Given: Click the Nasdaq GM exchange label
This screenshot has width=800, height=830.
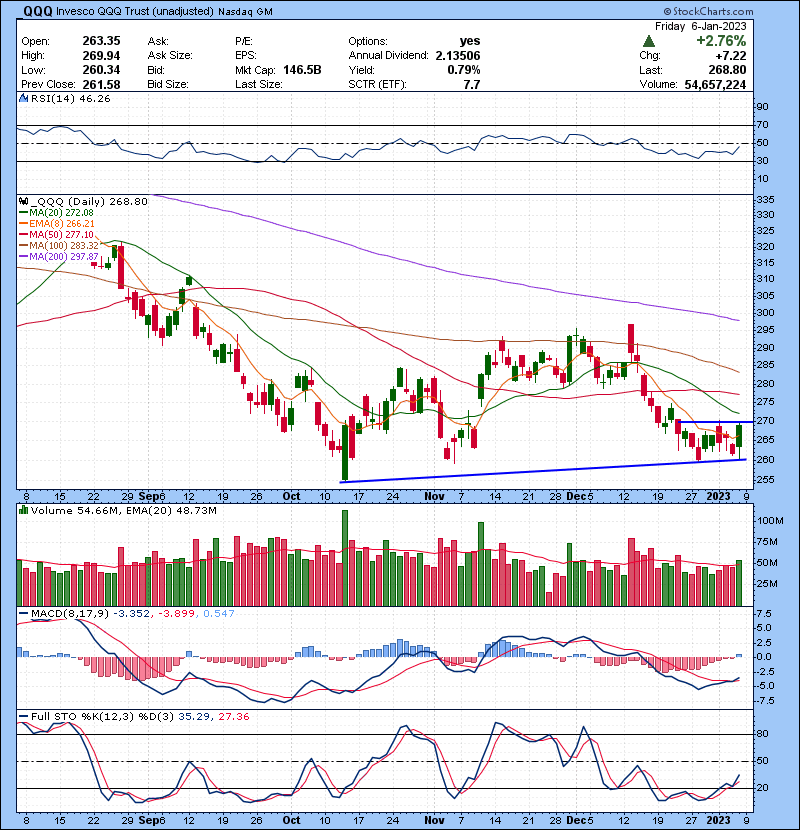Looking at the screenshot, I should pyautogui.click(x=245, y=11).
